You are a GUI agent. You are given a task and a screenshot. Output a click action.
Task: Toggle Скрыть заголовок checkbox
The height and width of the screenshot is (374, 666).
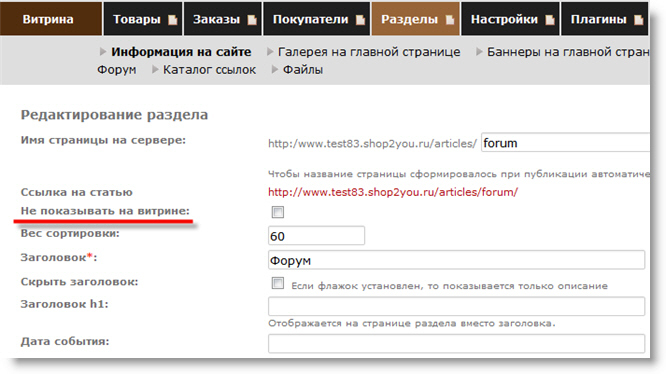[x=278, y=283]
